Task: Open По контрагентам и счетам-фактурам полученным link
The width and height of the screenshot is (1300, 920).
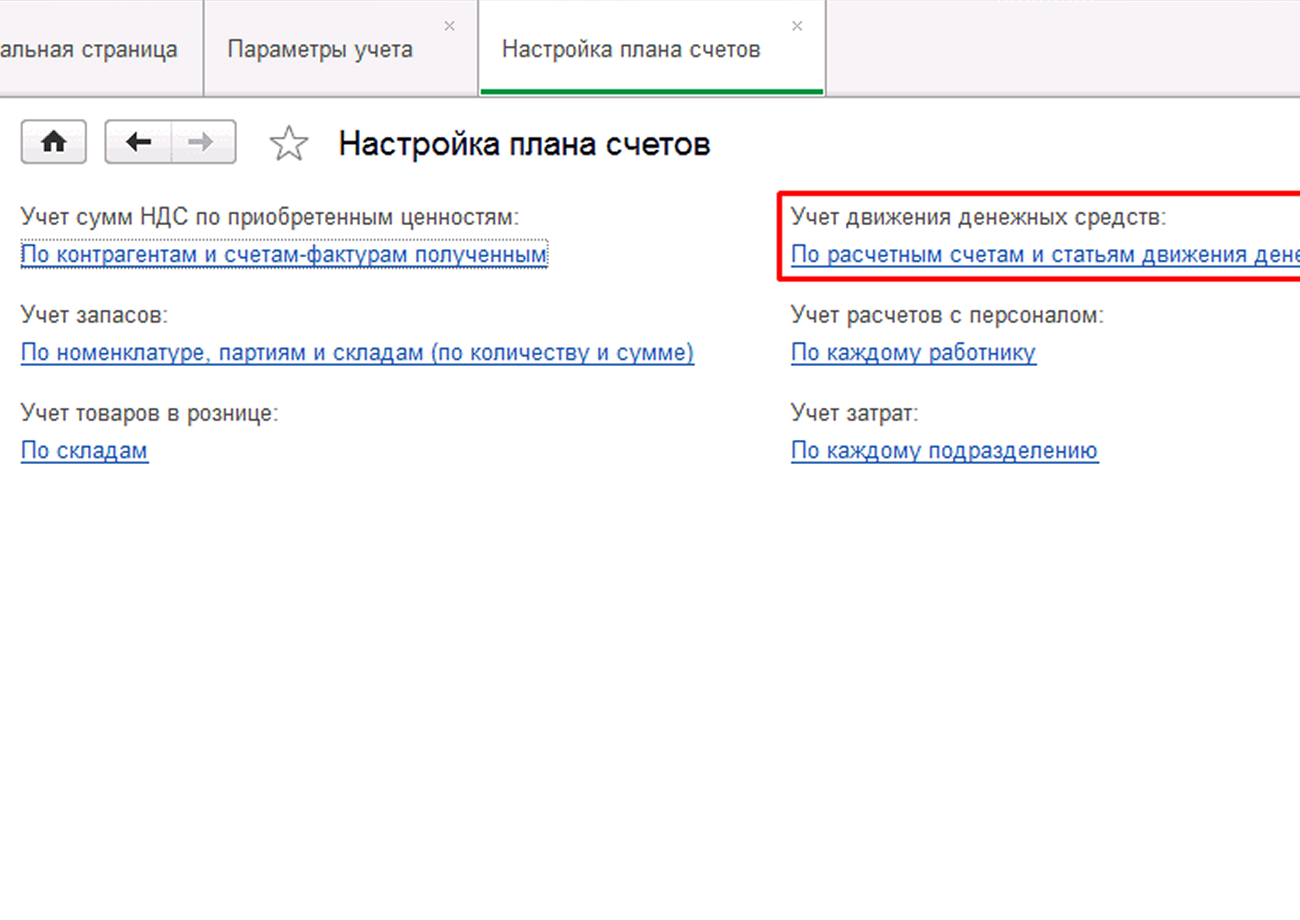Action: pyautogui.click(x=284, y=255)
